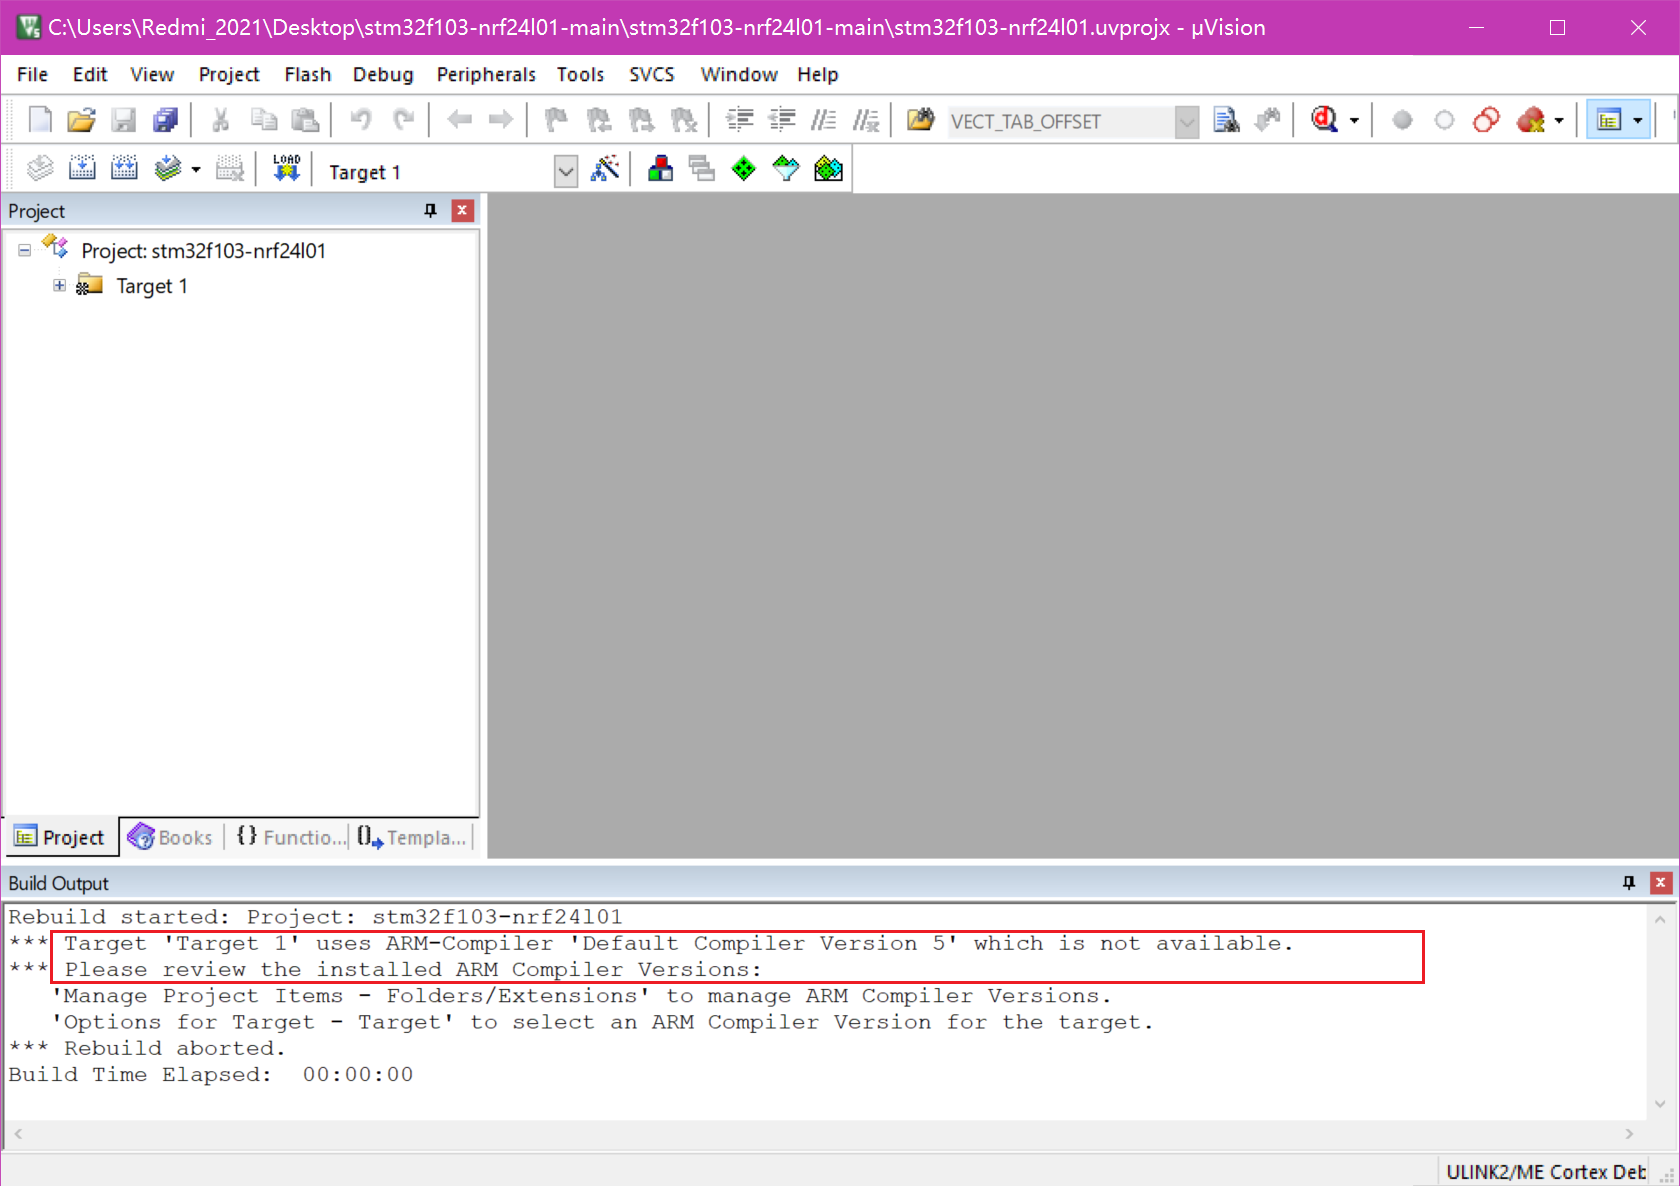Kill all breakpoints icon
Viewport: 1680px width, 1186px height.
pos(1529,120)
